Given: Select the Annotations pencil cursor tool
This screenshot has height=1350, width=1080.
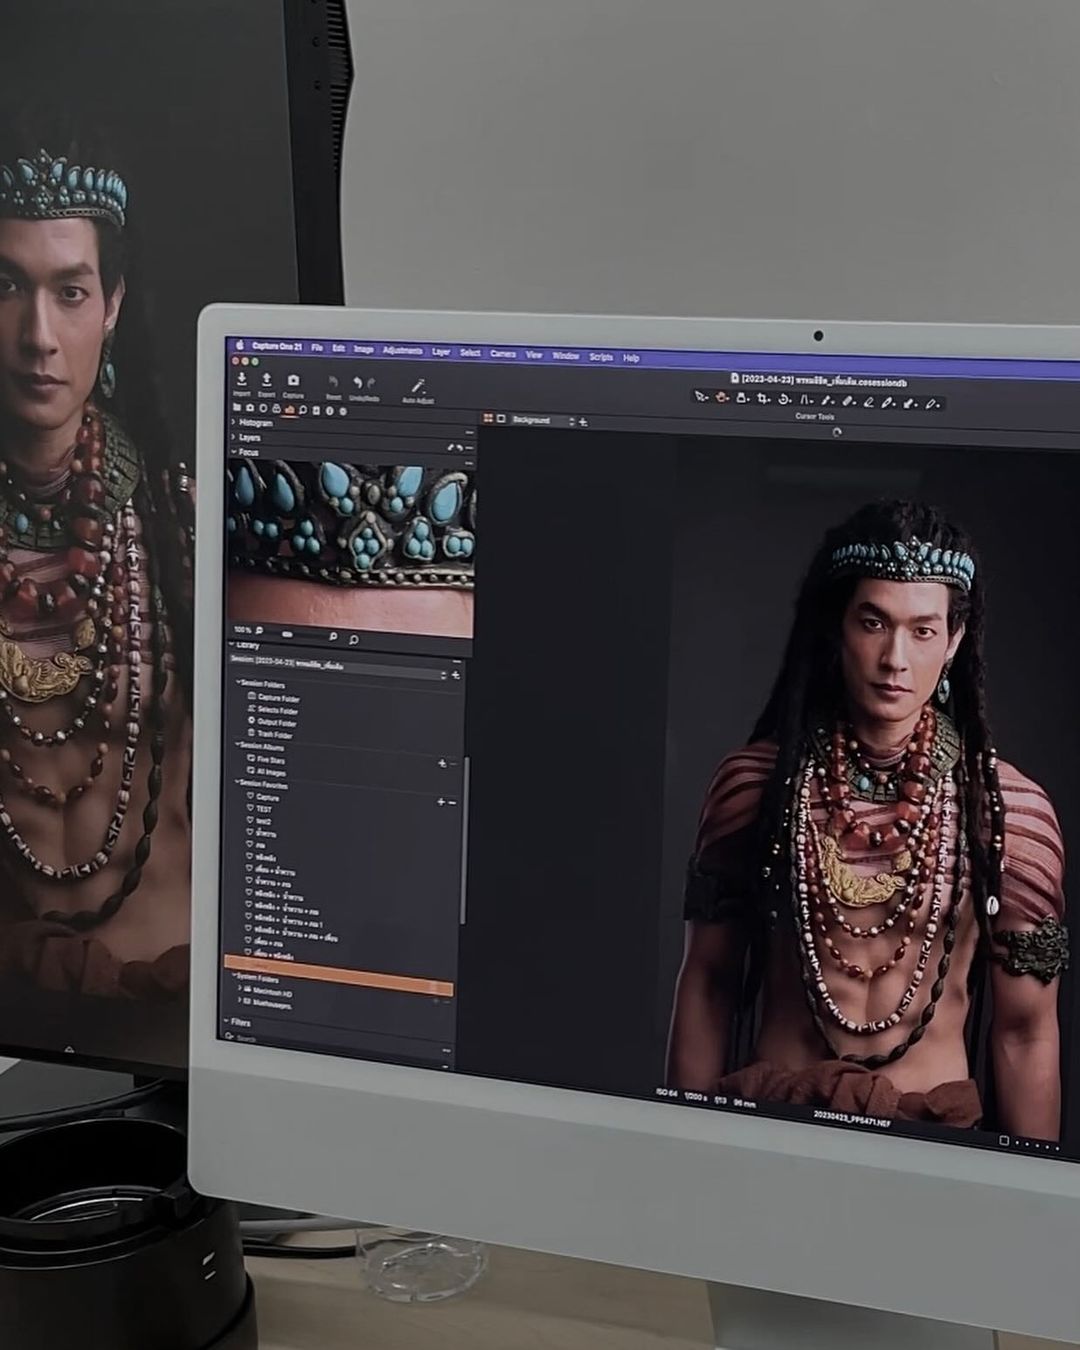Looking at the screenshot, I should coord(932,405).
